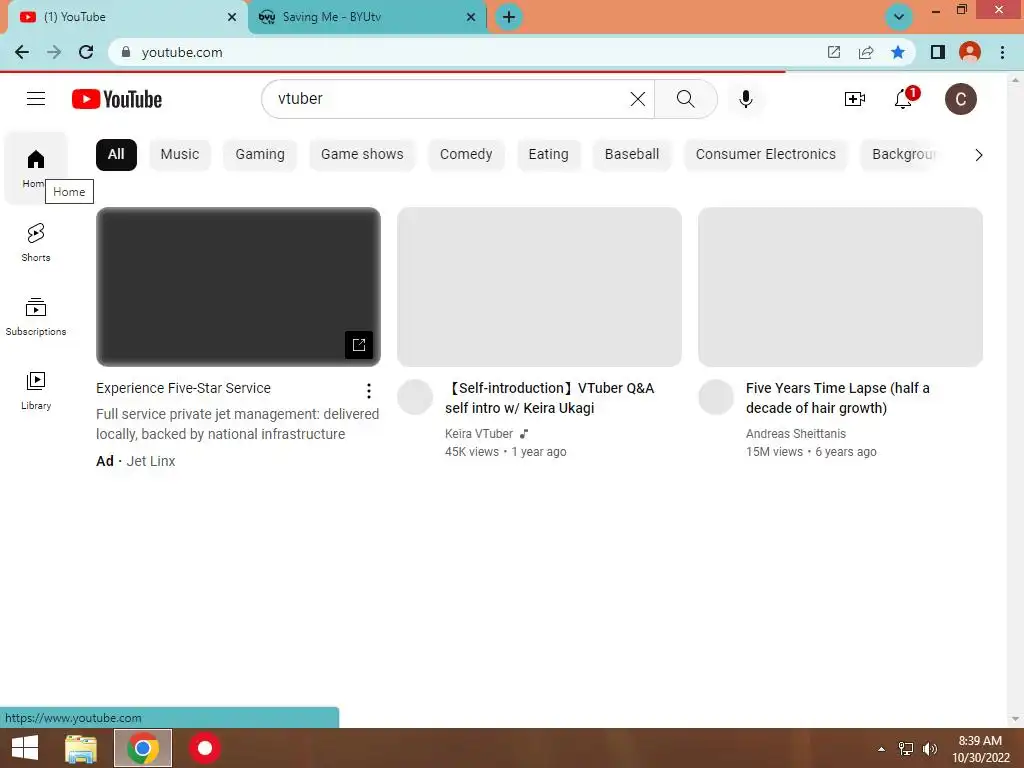Go to Home in the sidebar
The image size is (1024, 768).
point(35,168)
